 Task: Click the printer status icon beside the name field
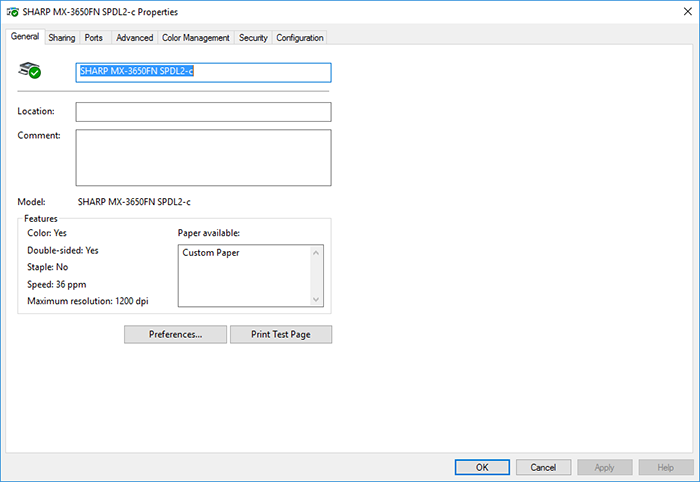[29, 71]
